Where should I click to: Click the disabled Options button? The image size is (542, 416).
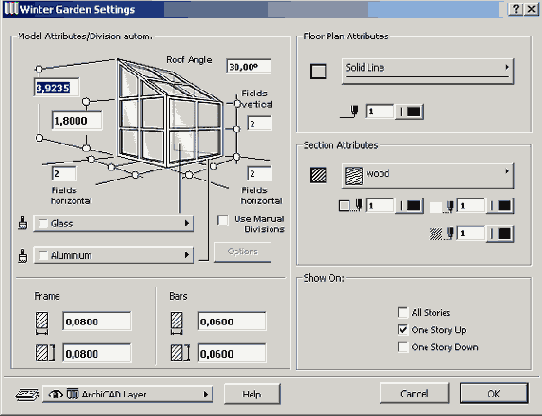(243, 252)
